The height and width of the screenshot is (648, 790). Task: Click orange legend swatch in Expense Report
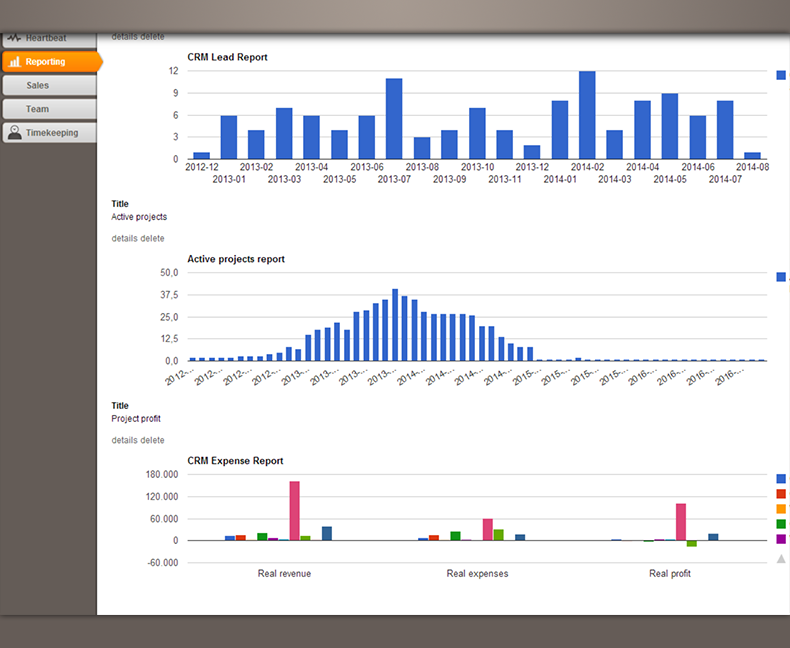pyautogui.click(x=781, y=509)
